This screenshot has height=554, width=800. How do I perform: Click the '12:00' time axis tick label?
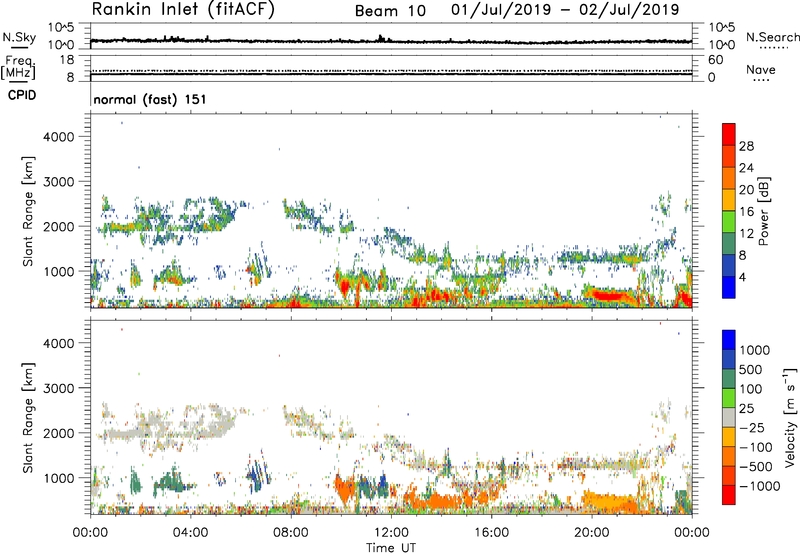(391, 533)
